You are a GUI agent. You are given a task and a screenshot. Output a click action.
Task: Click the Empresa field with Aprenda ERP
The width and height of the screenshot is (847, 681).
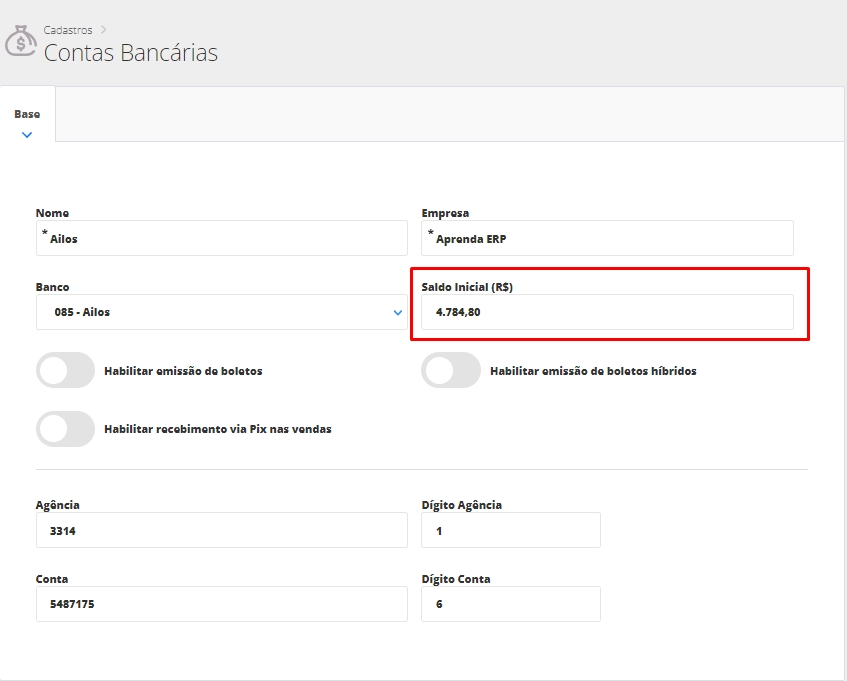point(607,239)
